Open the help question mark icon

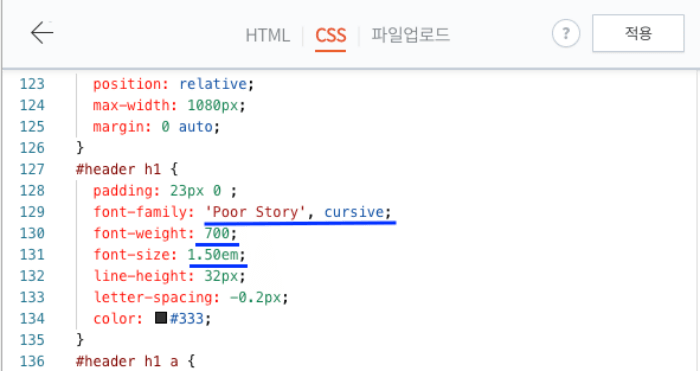tap(566, 33)
